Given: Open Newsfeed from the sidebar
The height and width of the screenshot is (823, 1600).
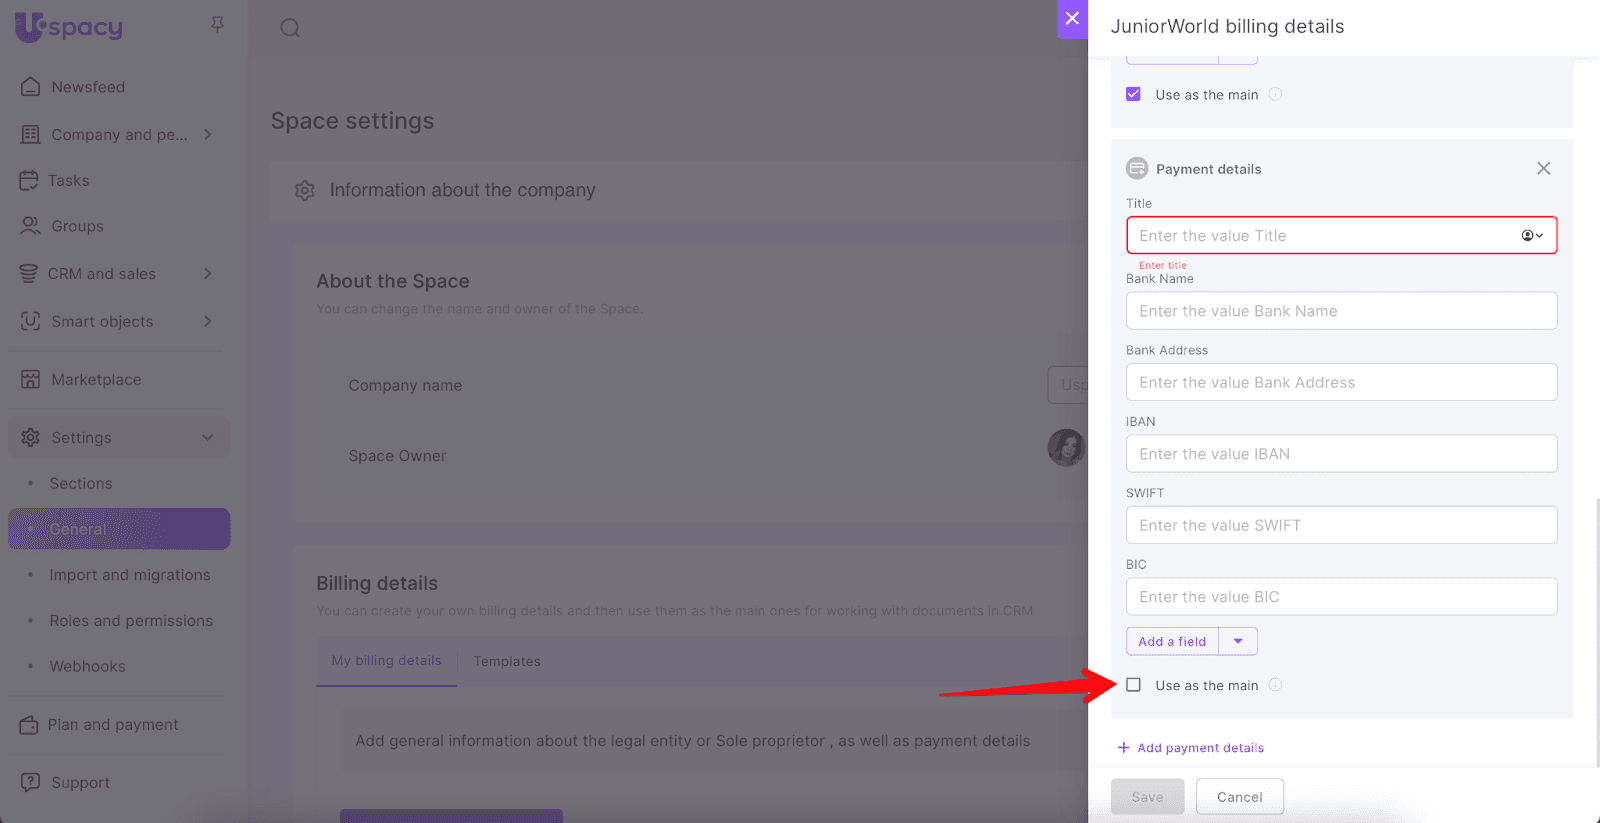Looking at the screenshot, I should [88, 87].
